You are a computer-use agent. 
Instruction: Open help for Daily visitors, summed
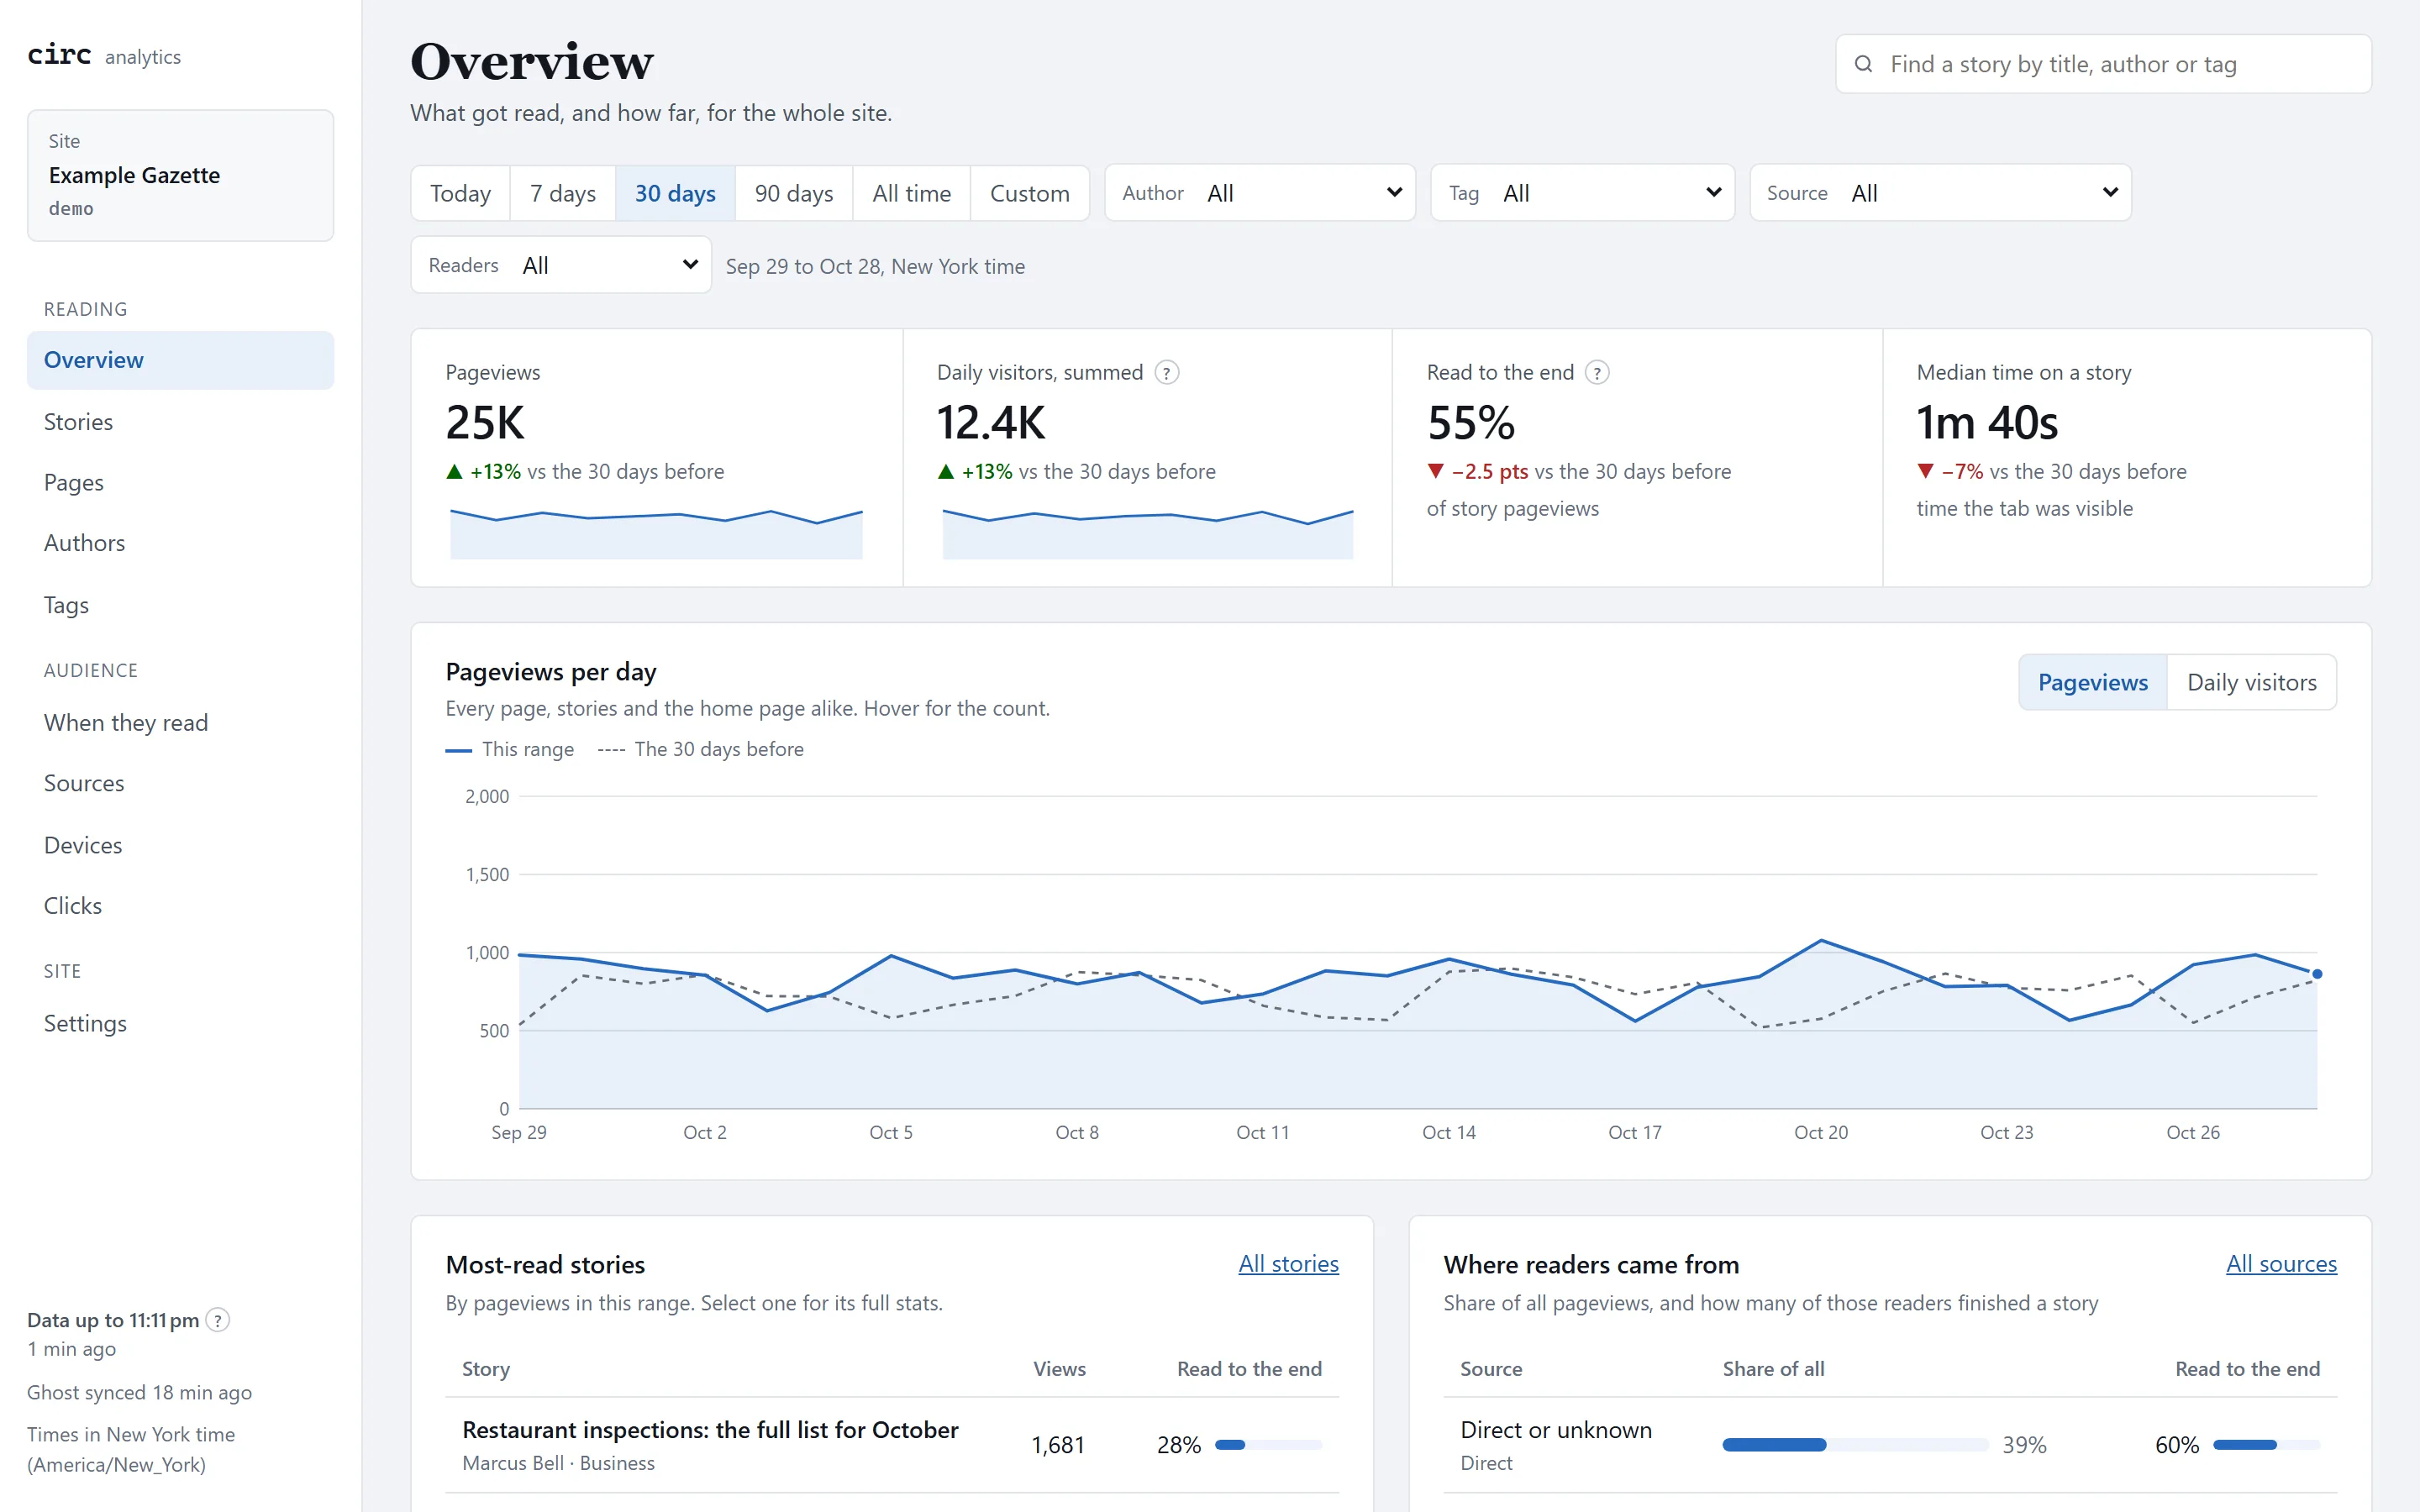click(1166, 373)
